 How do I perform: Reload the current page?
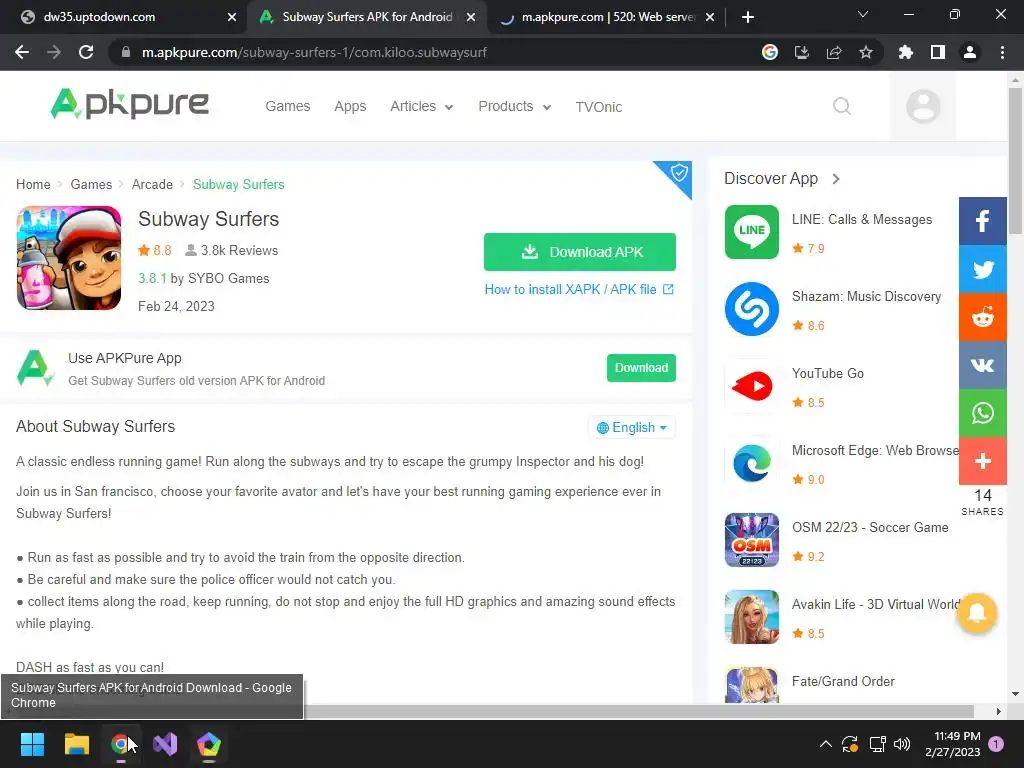pyautogui.click(x=86, y=52)
